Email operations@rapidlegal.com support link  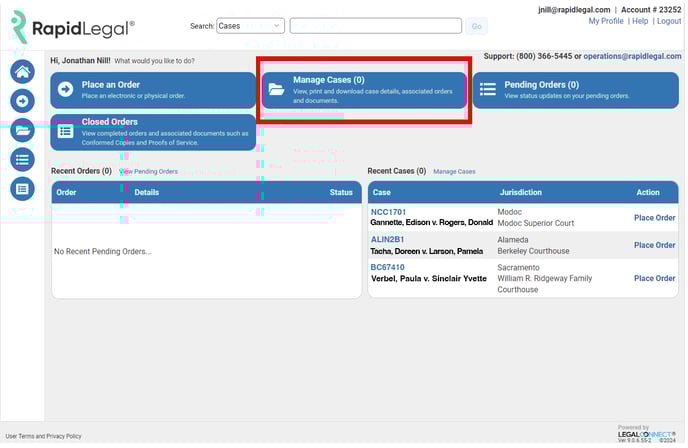tap(632, 56)
